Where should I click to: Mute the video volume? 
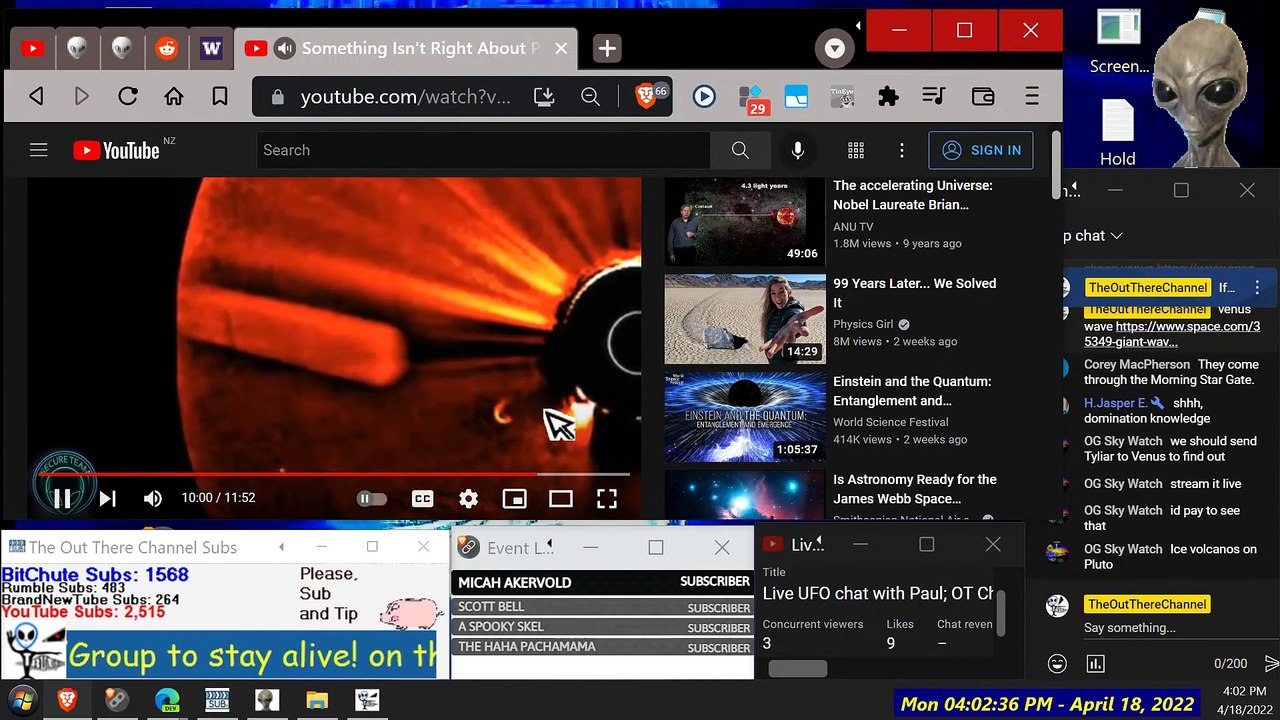click(x=153, y=498)
